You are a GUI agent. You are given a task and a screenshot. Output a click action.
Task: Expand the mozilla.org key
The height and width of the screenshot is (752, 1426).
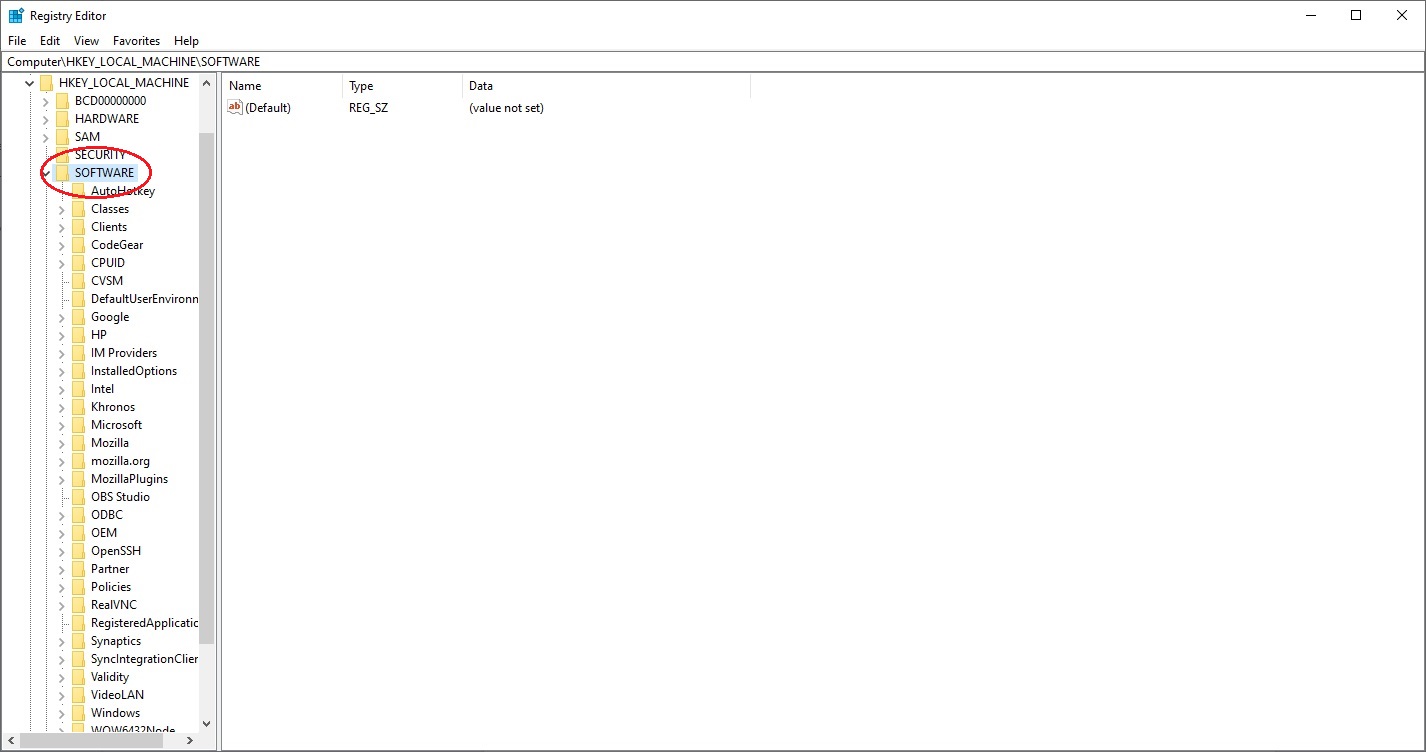(x=61, y=461)
